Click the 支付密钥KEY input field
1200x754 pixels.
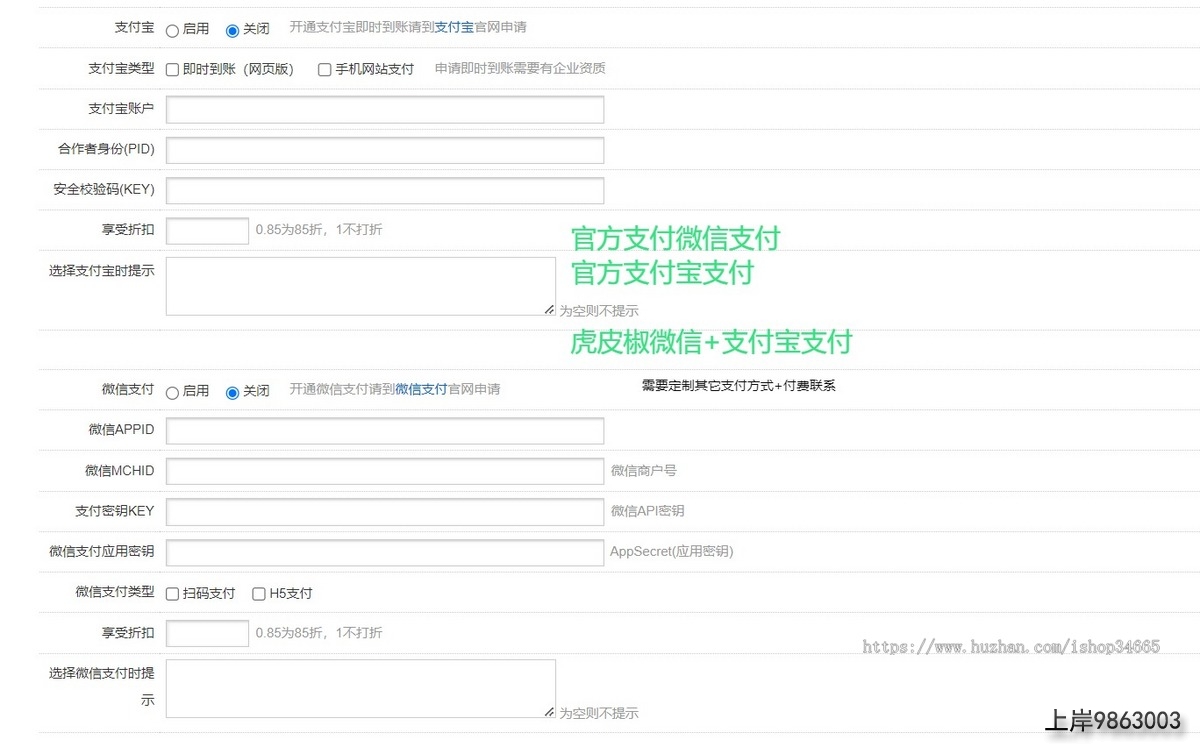click(385, 512)
